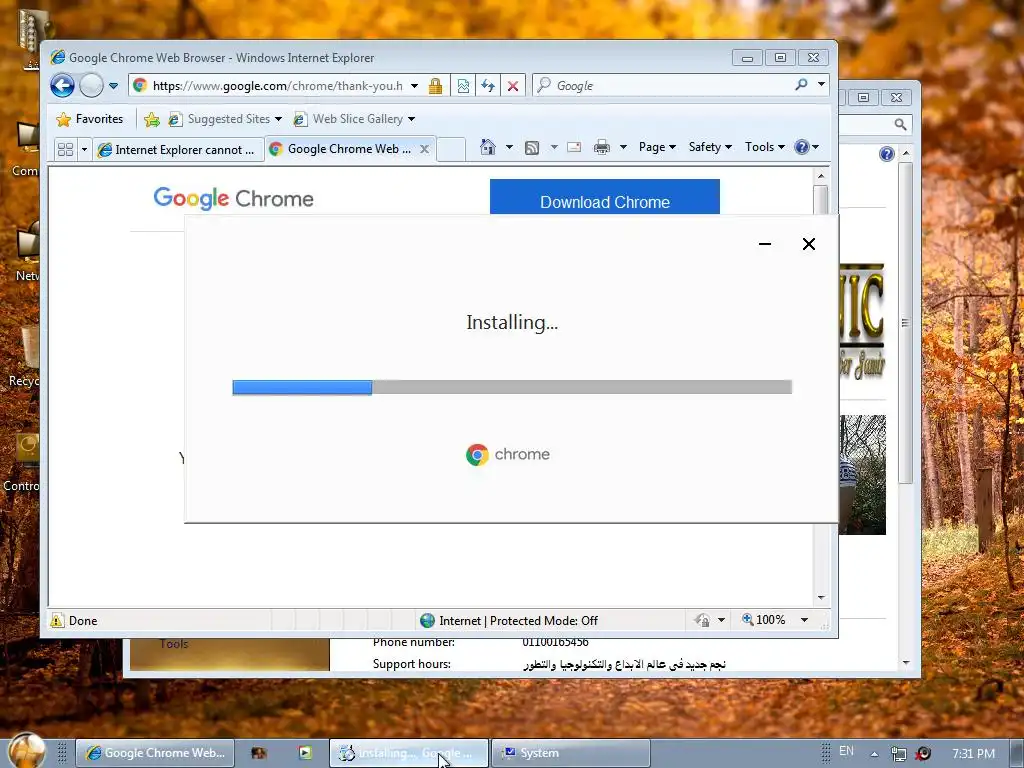
Task: Click the IE page scroll up arrow
Action: click(821, 176)
